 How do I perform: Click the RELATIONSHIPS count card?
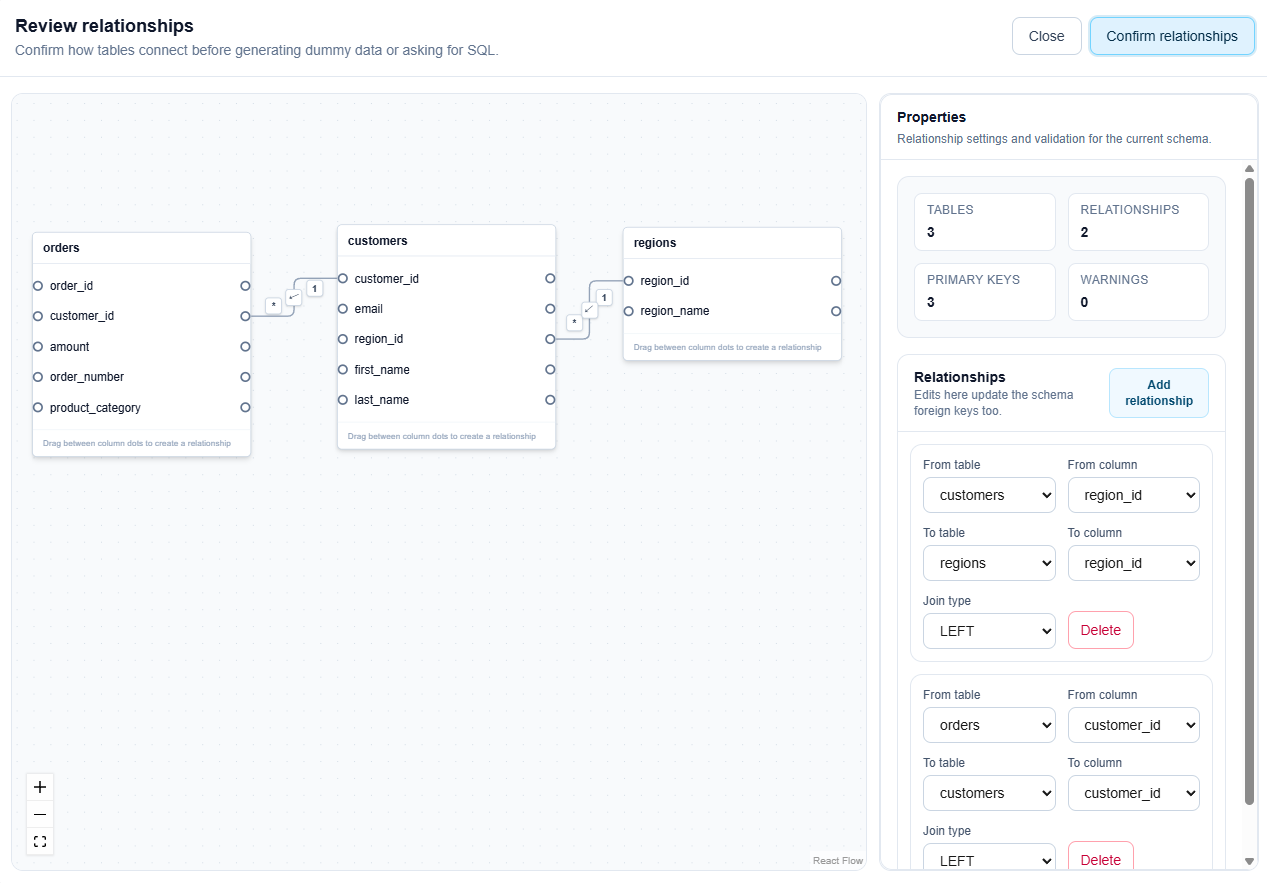pos(1138,222)
